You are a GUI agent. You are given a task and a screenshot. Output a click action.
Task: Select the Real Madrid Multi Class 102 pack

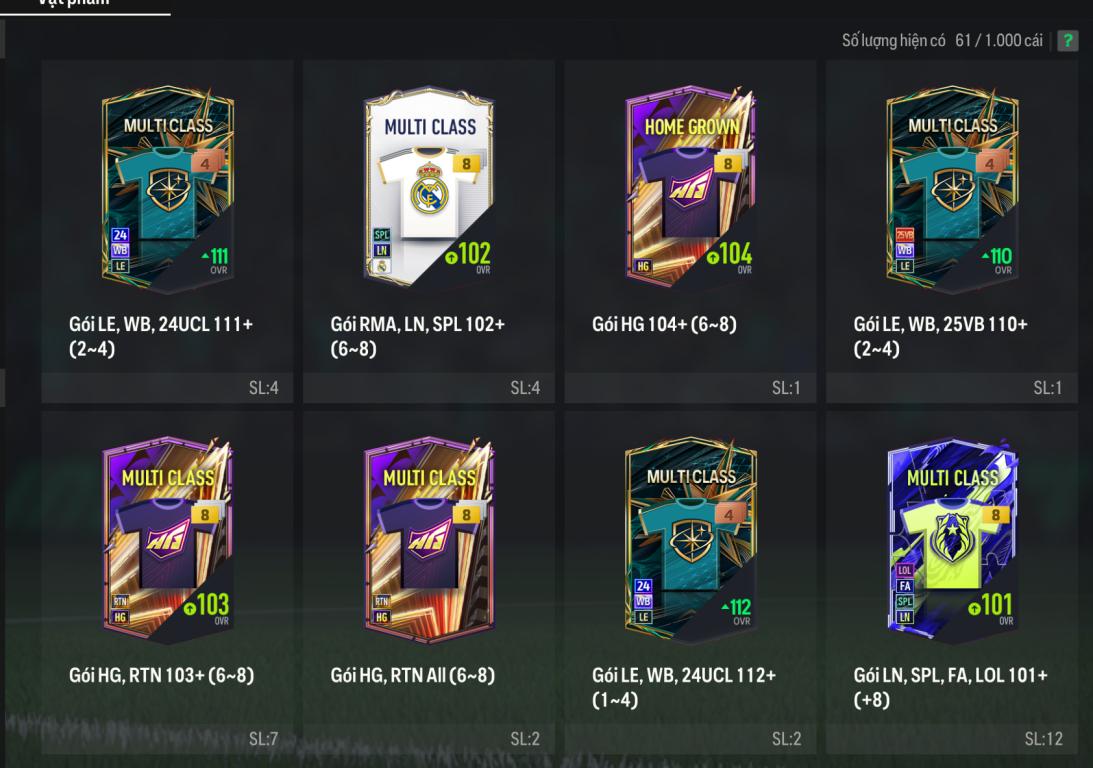(429, 231)
